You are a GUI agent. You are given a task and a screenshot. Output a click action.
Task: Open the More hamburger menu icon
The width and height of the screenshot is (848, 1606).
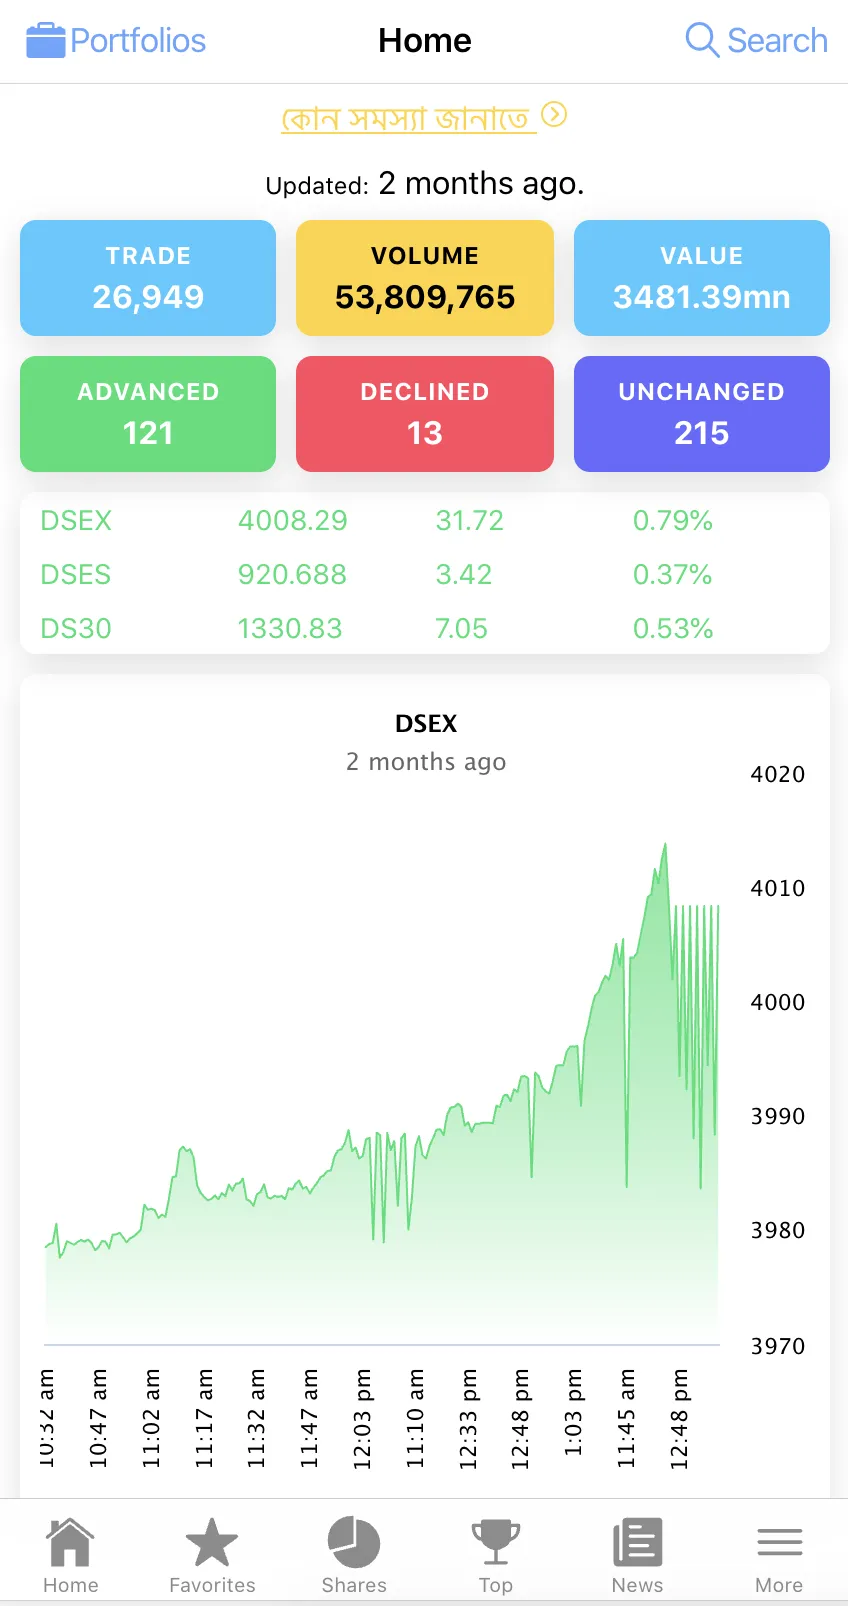[779, 1542]
